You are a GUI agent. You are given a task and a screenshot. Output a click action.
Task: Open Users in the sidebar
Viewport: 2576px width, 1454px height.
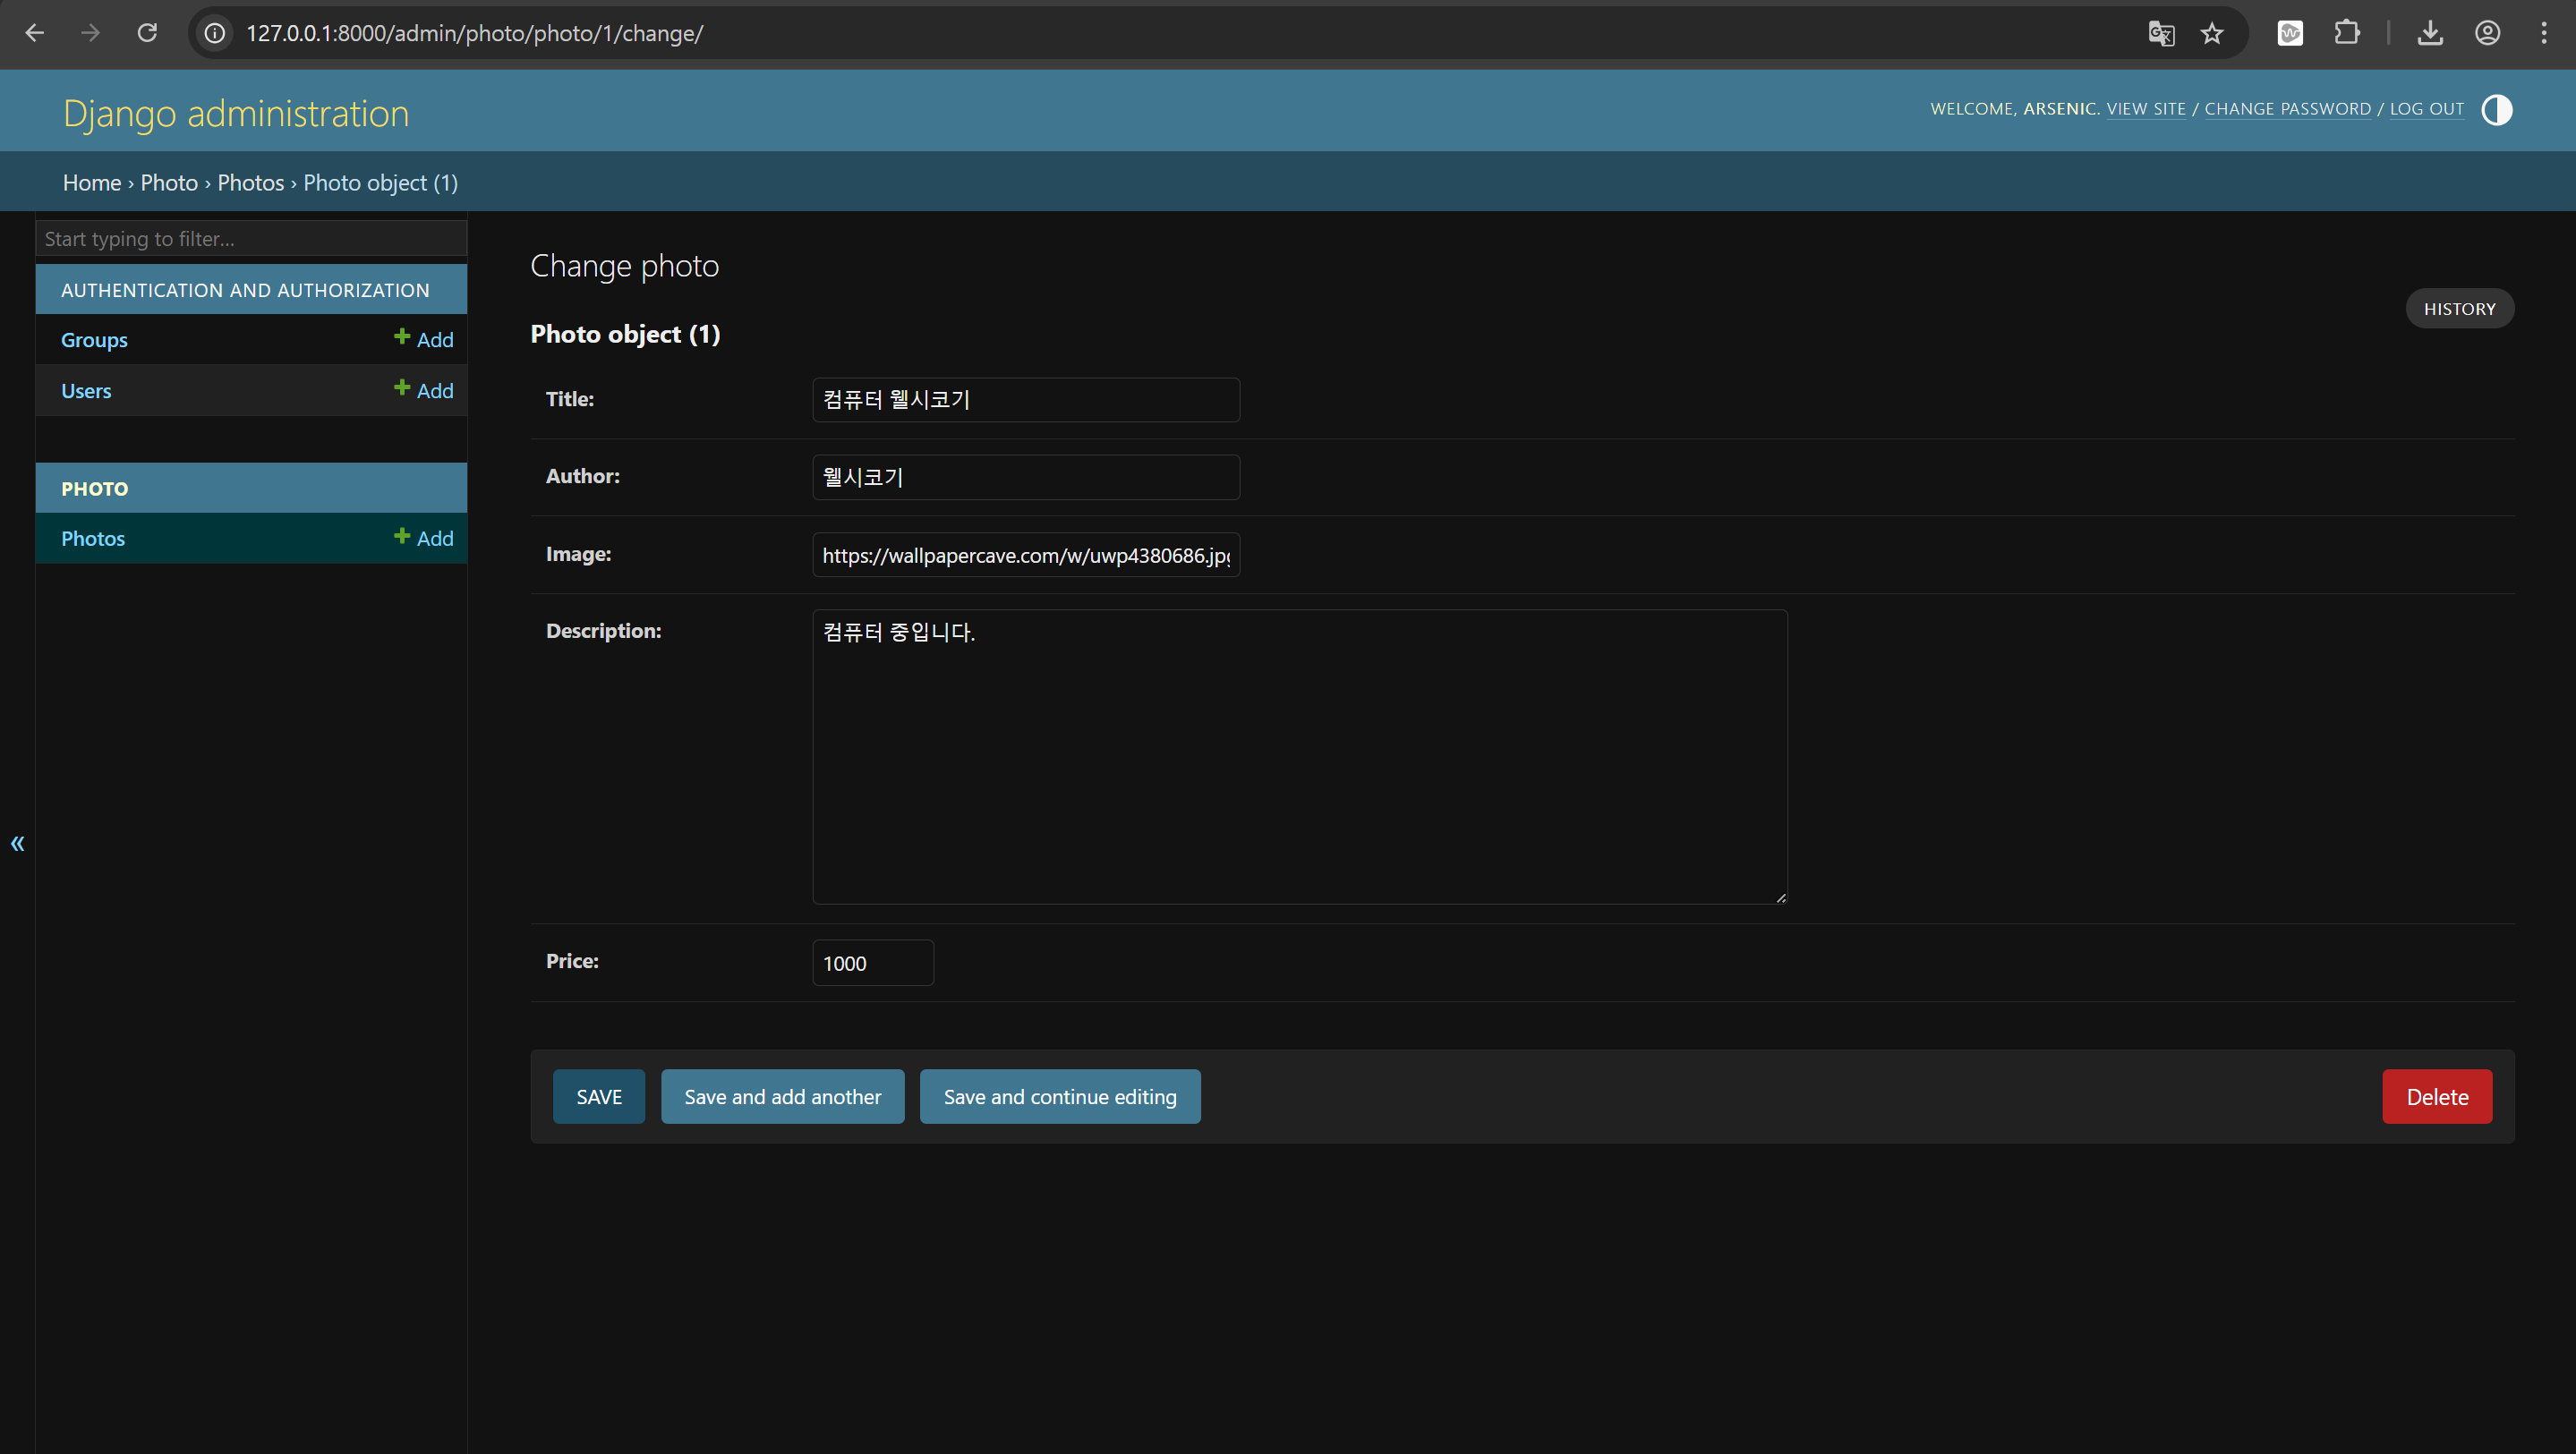tap(86, 391)
